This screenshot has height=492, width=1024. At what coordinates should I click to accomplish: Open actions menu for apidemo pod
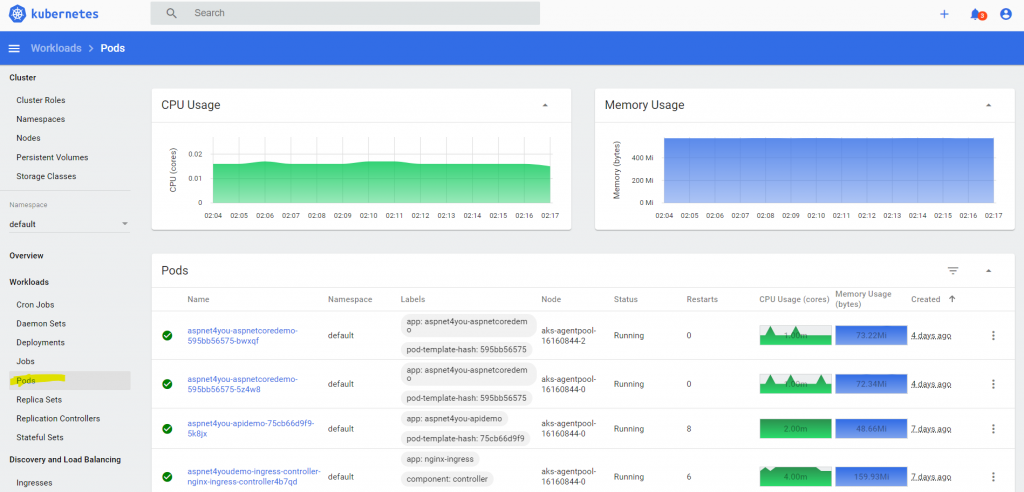click(993, 429)
